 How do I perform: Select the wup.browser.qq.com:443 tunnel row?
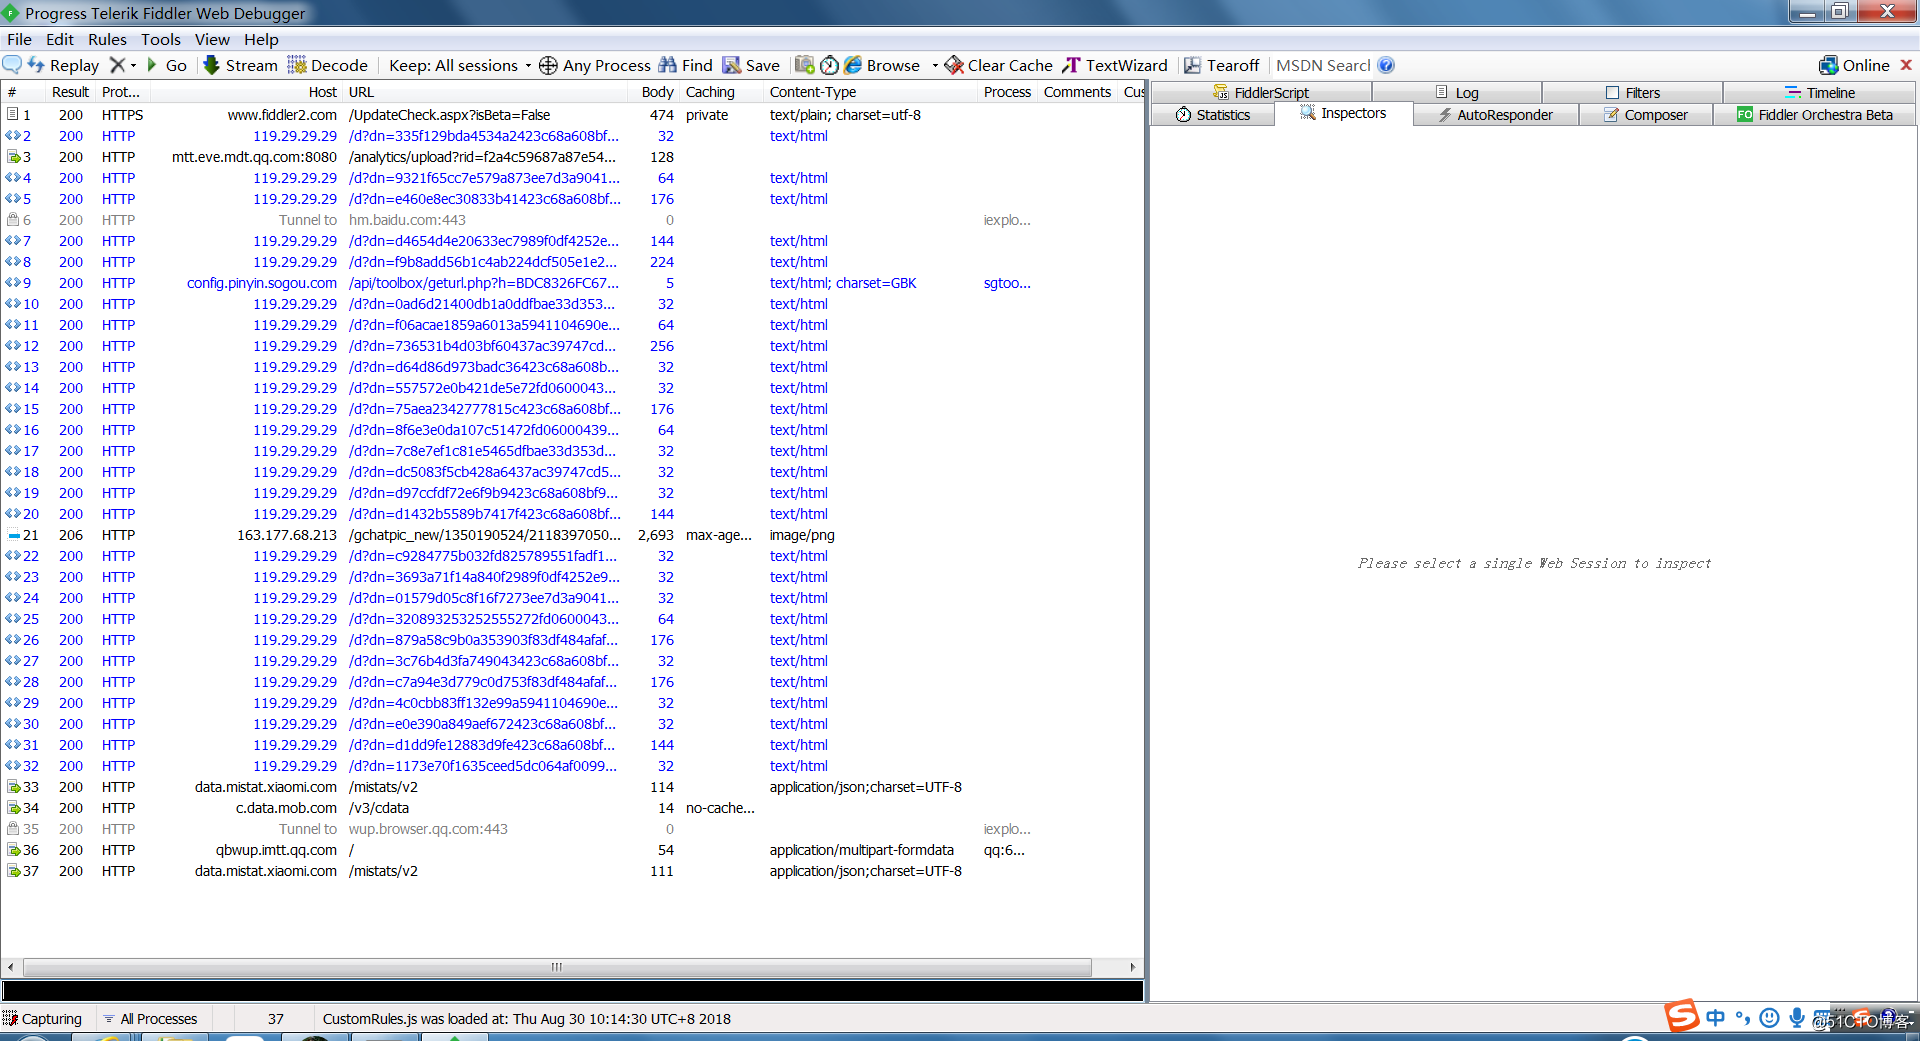(572, 829)
